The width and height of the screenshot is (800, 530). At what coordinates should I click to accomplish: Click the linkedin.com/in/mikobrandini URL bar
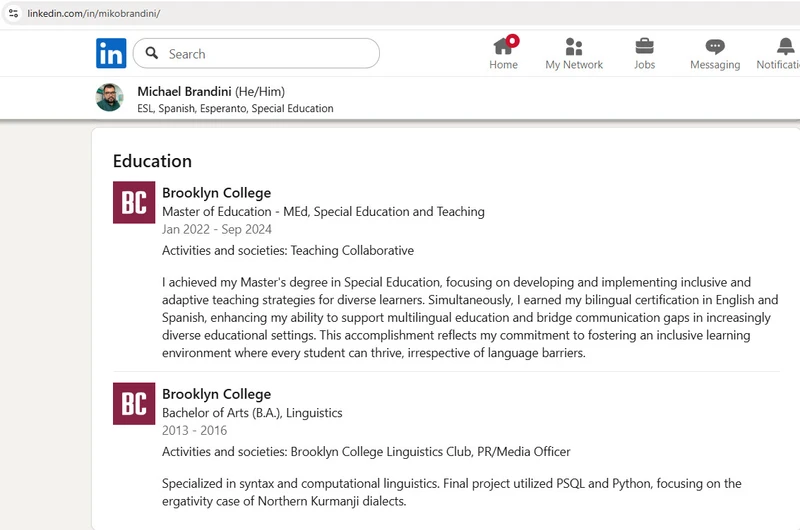[94, 14]
